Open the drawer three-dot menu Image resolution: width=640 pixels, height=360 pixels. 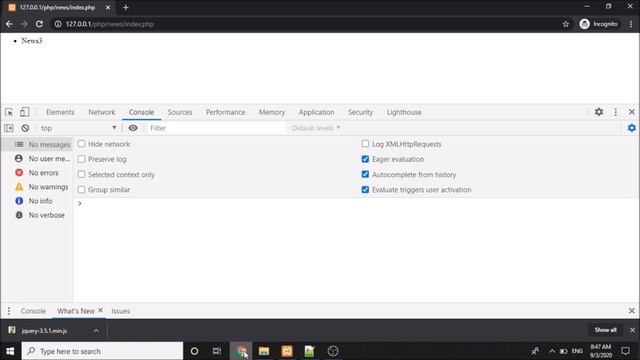(9, 311)
